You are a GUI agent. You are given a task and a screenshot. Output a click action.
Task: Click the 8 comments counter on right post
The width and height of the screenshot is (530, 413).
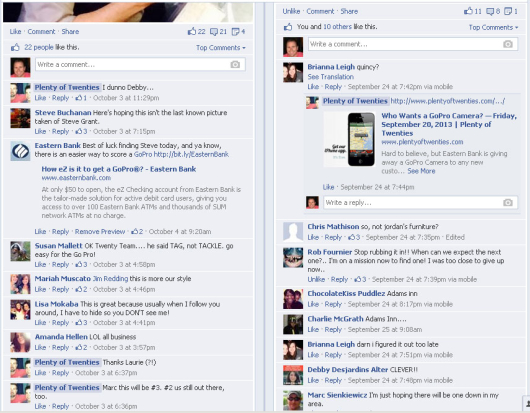[493, 11]
